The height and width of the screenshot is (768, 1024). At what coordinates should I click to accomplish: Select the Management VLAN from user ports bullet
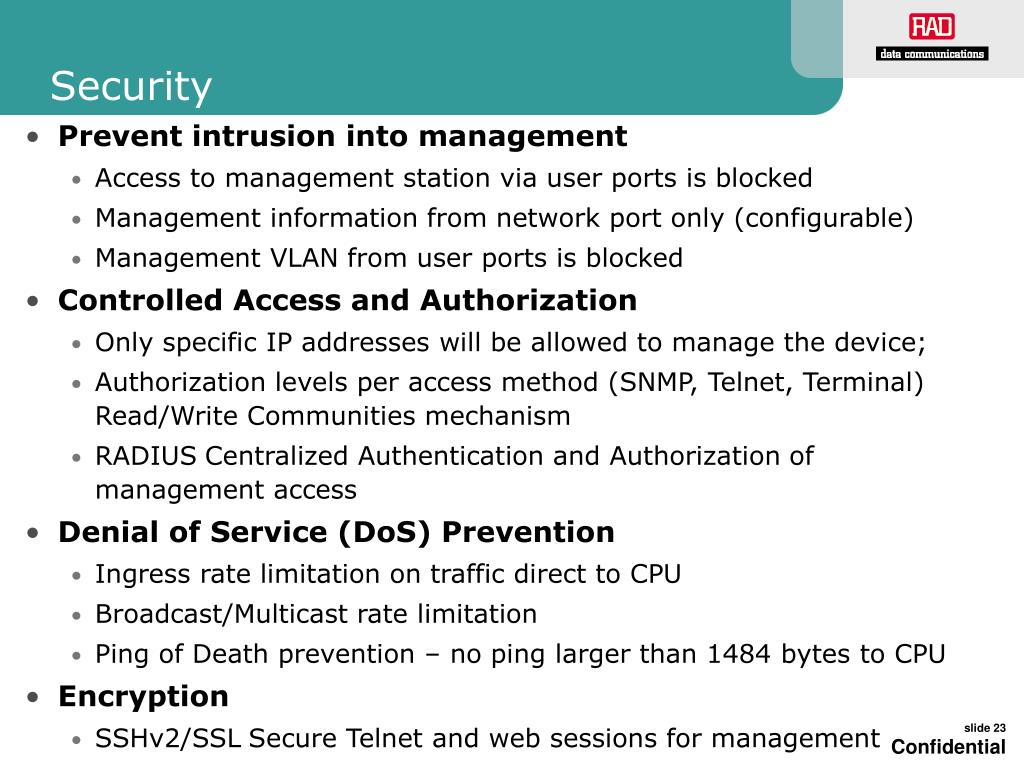[x=389, y=258]
